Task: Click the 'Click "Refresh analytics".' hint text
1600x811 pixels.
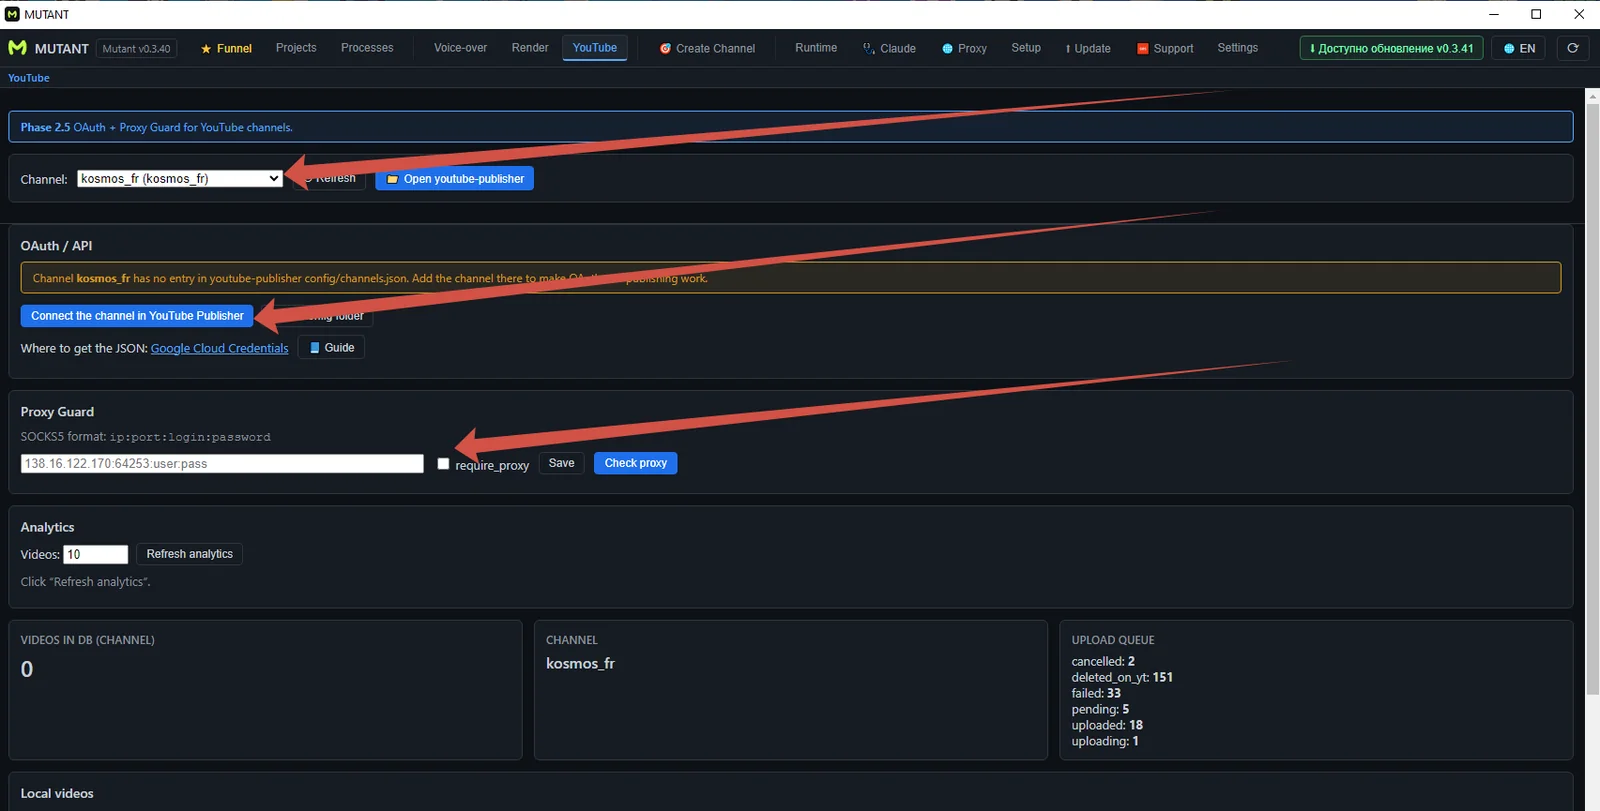Action: [86, 582]
